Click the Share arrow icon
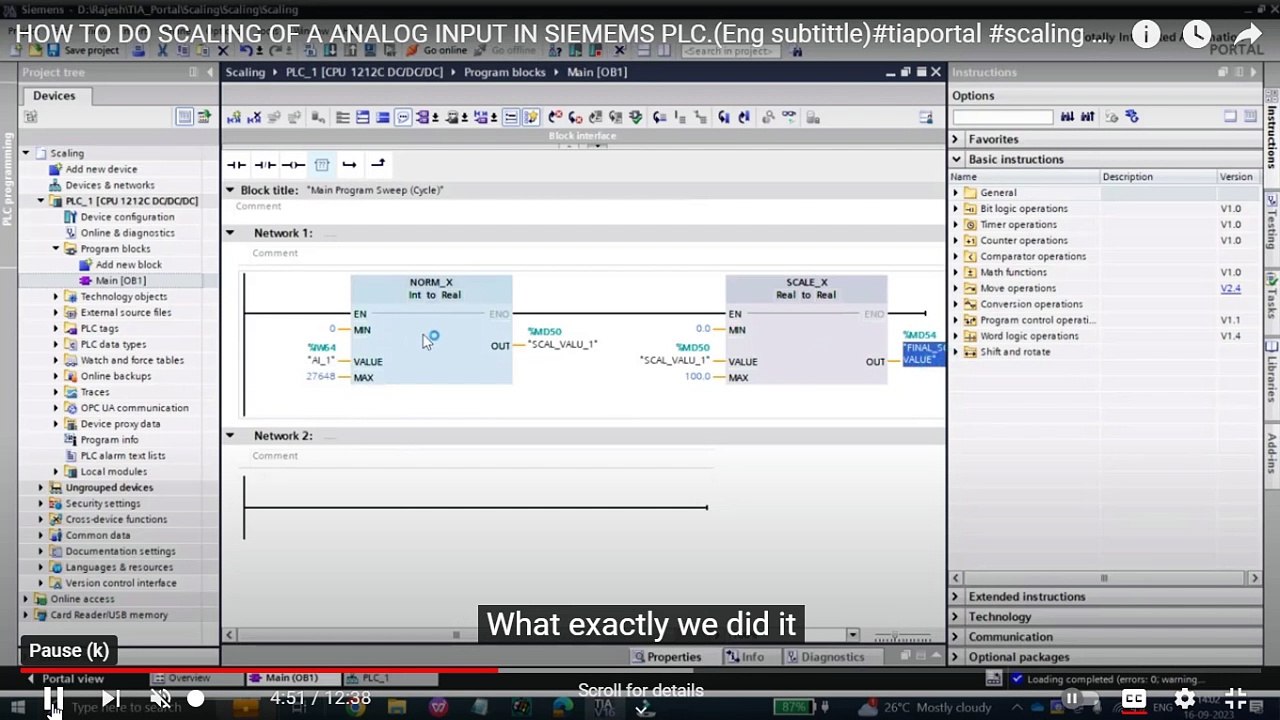1280x720 pixels. pyautogui.click(x=1249, y=35)
